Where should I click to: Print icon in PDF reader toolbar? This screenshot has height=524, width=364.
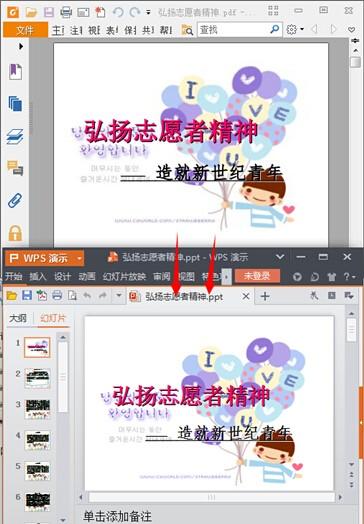tap(66, 12)
